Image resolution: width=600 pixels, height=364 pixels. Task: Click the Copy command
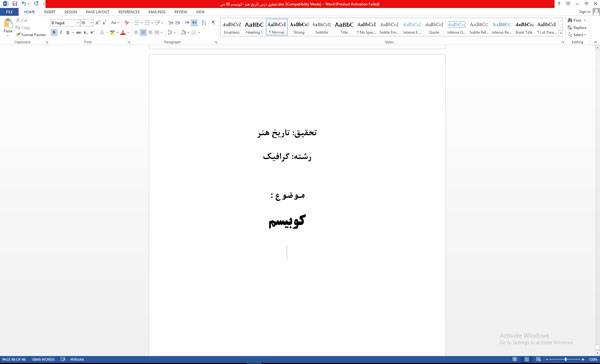(23, 28)
